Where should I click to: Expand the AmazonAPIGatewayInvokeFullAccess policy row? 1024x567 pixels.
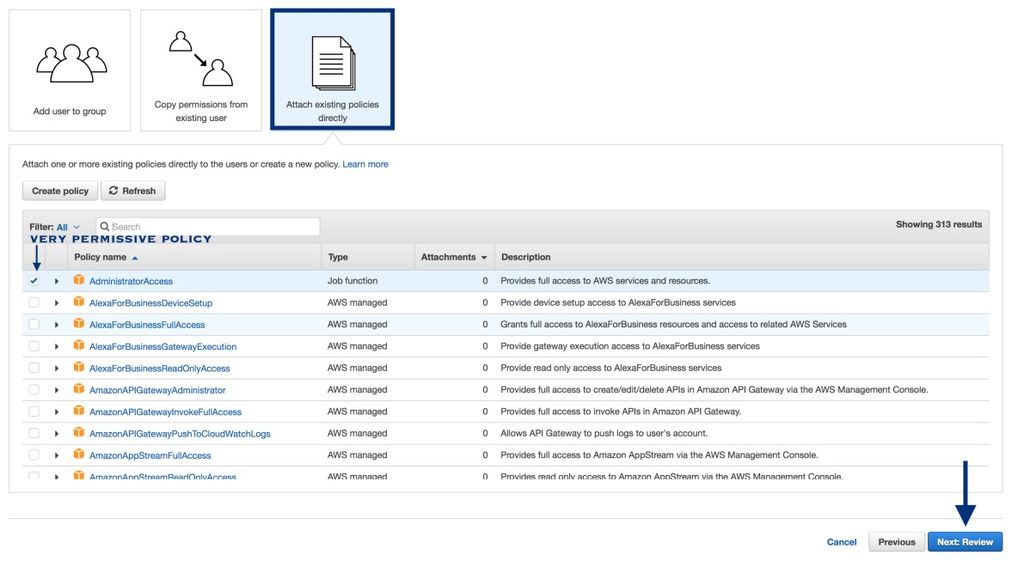point(57,412)
